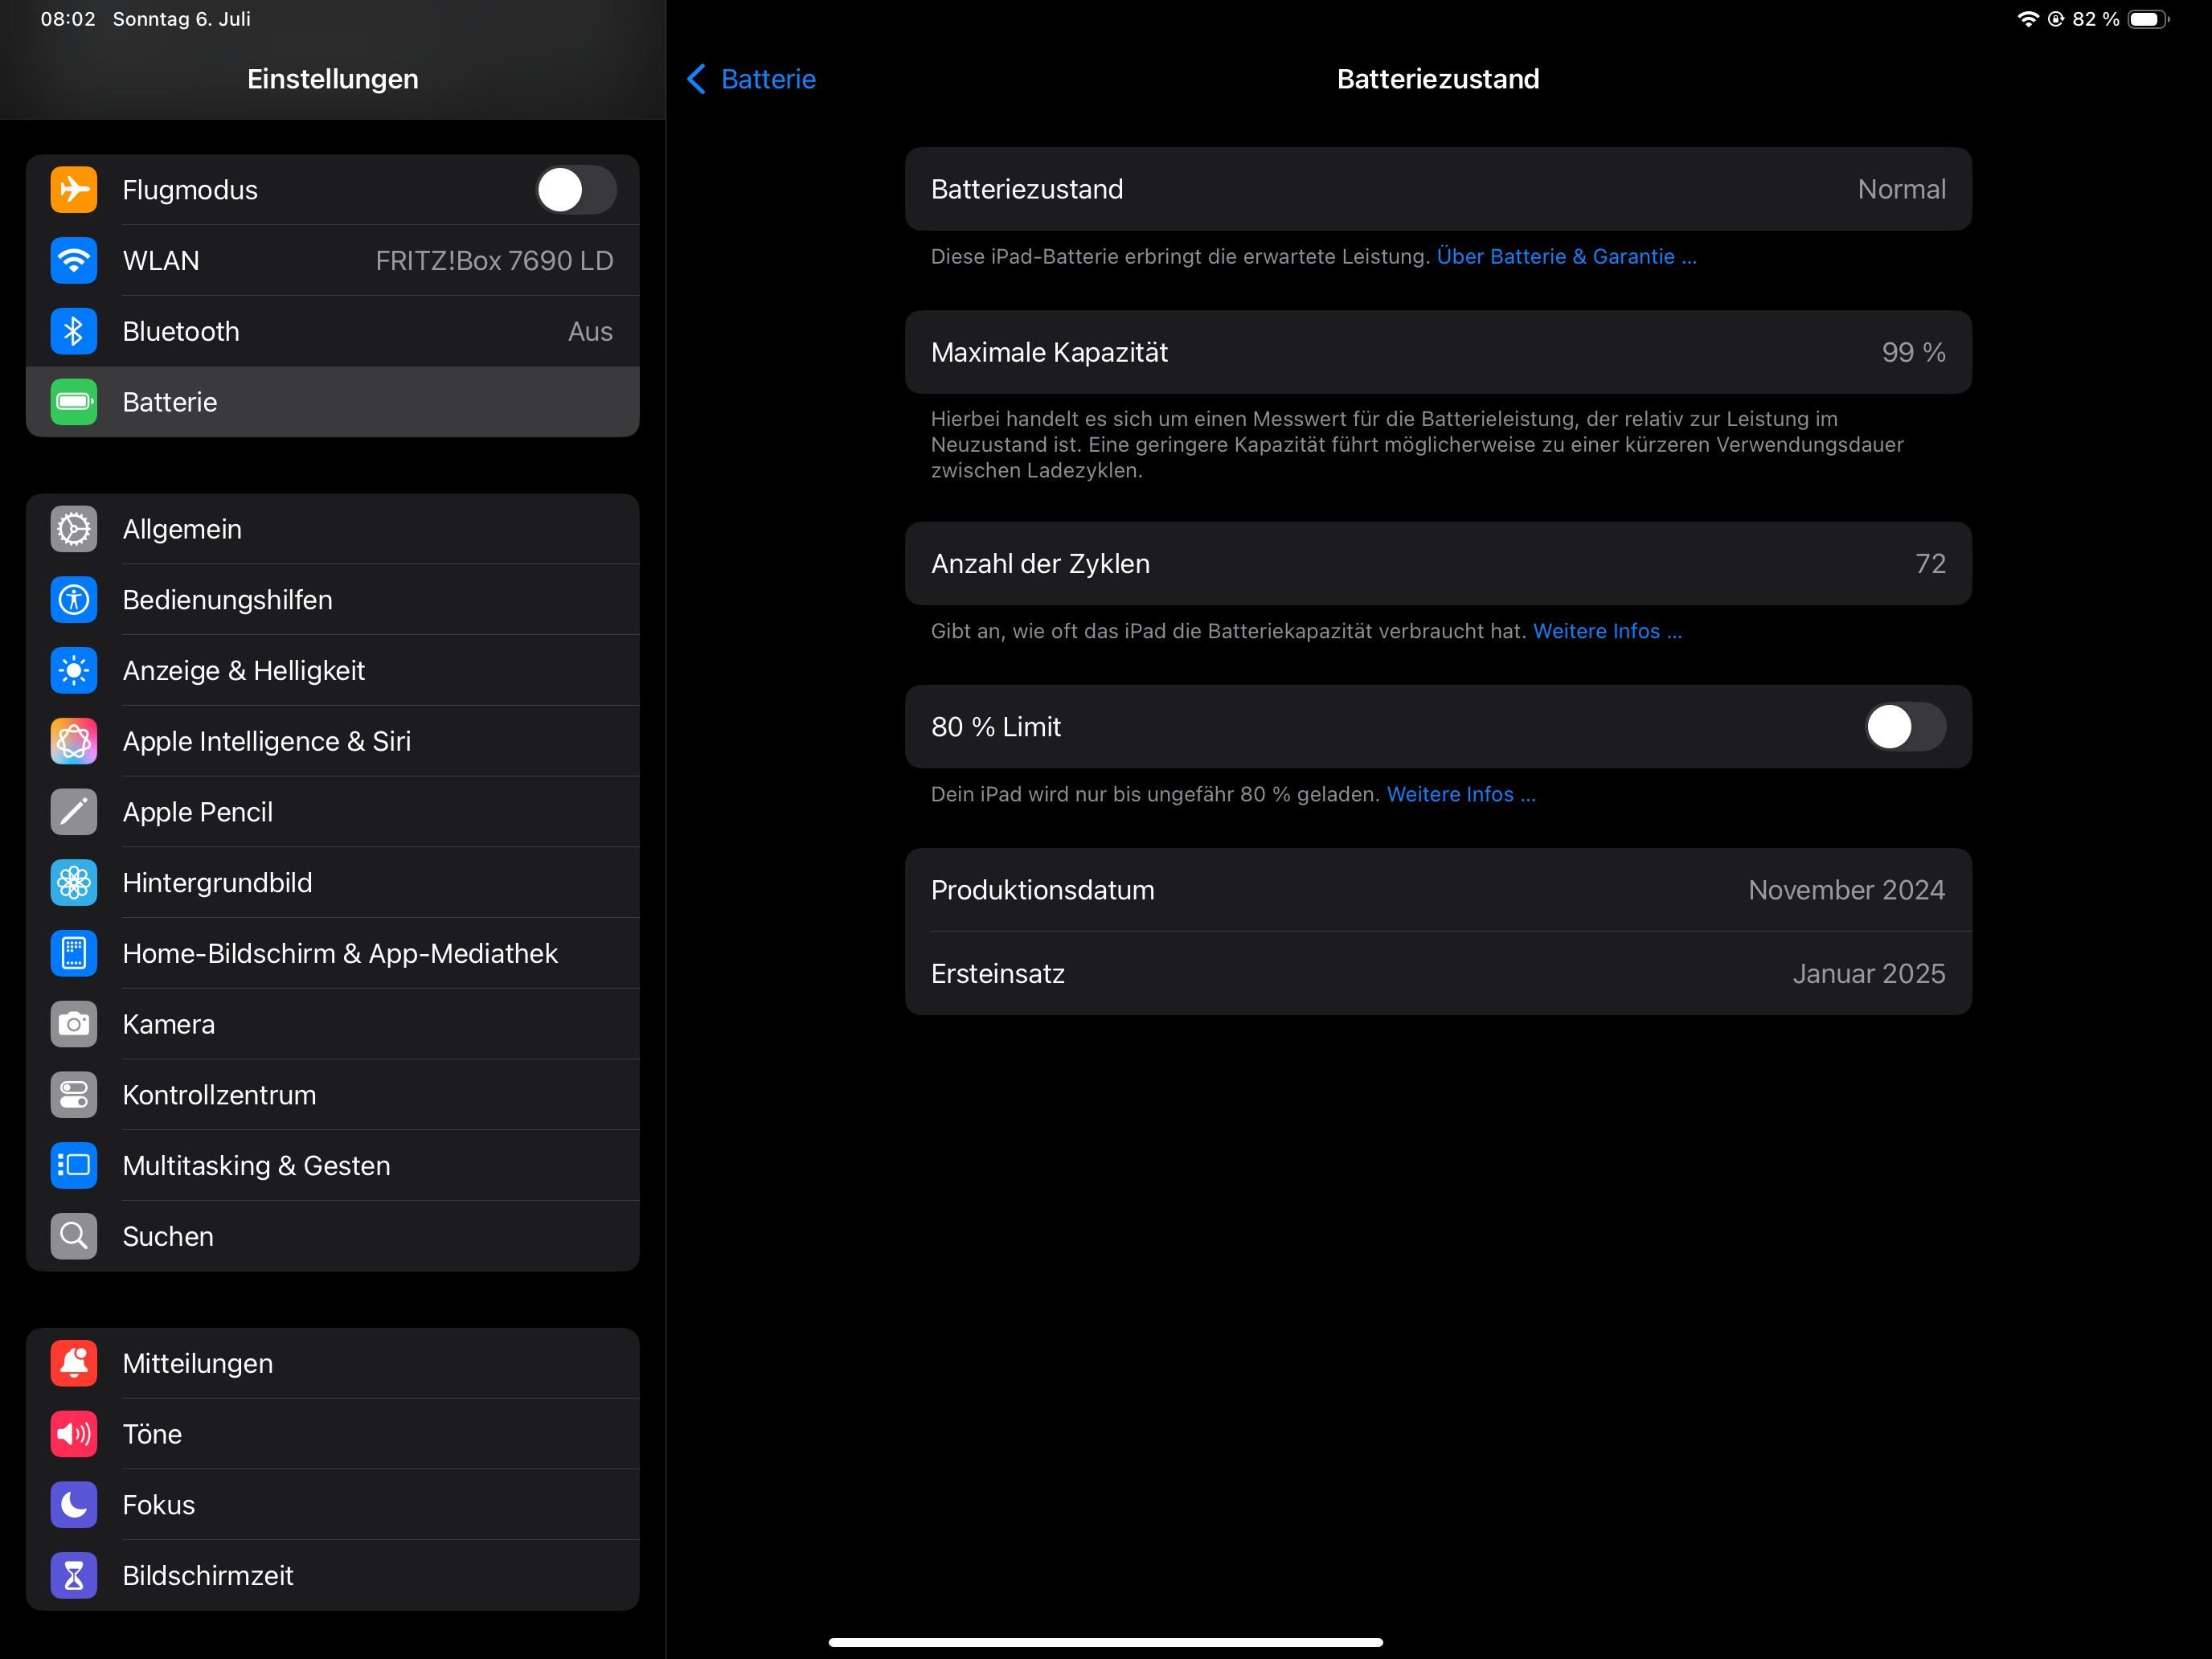Go back using the Batterie chevron
The height and width of the screenshot is (1659, 2212).
[697, 79]
